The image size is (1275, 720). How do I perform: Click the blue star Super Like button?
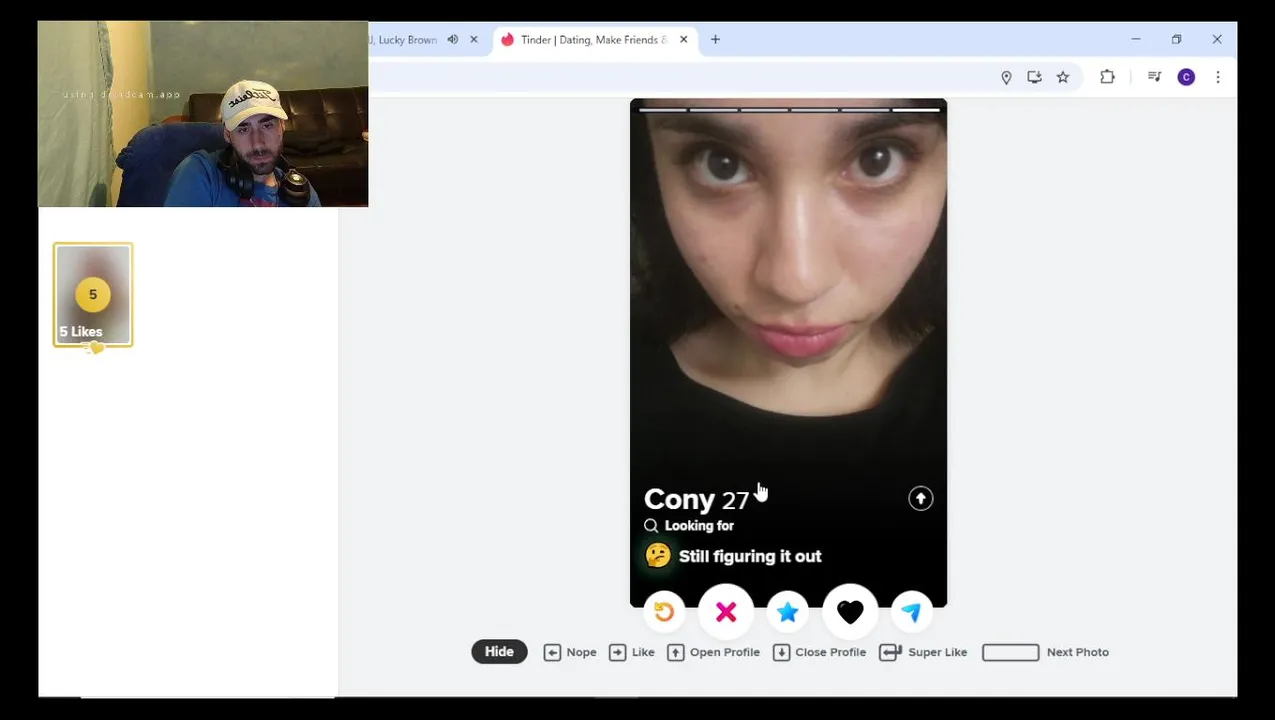[x=788, y=612]
